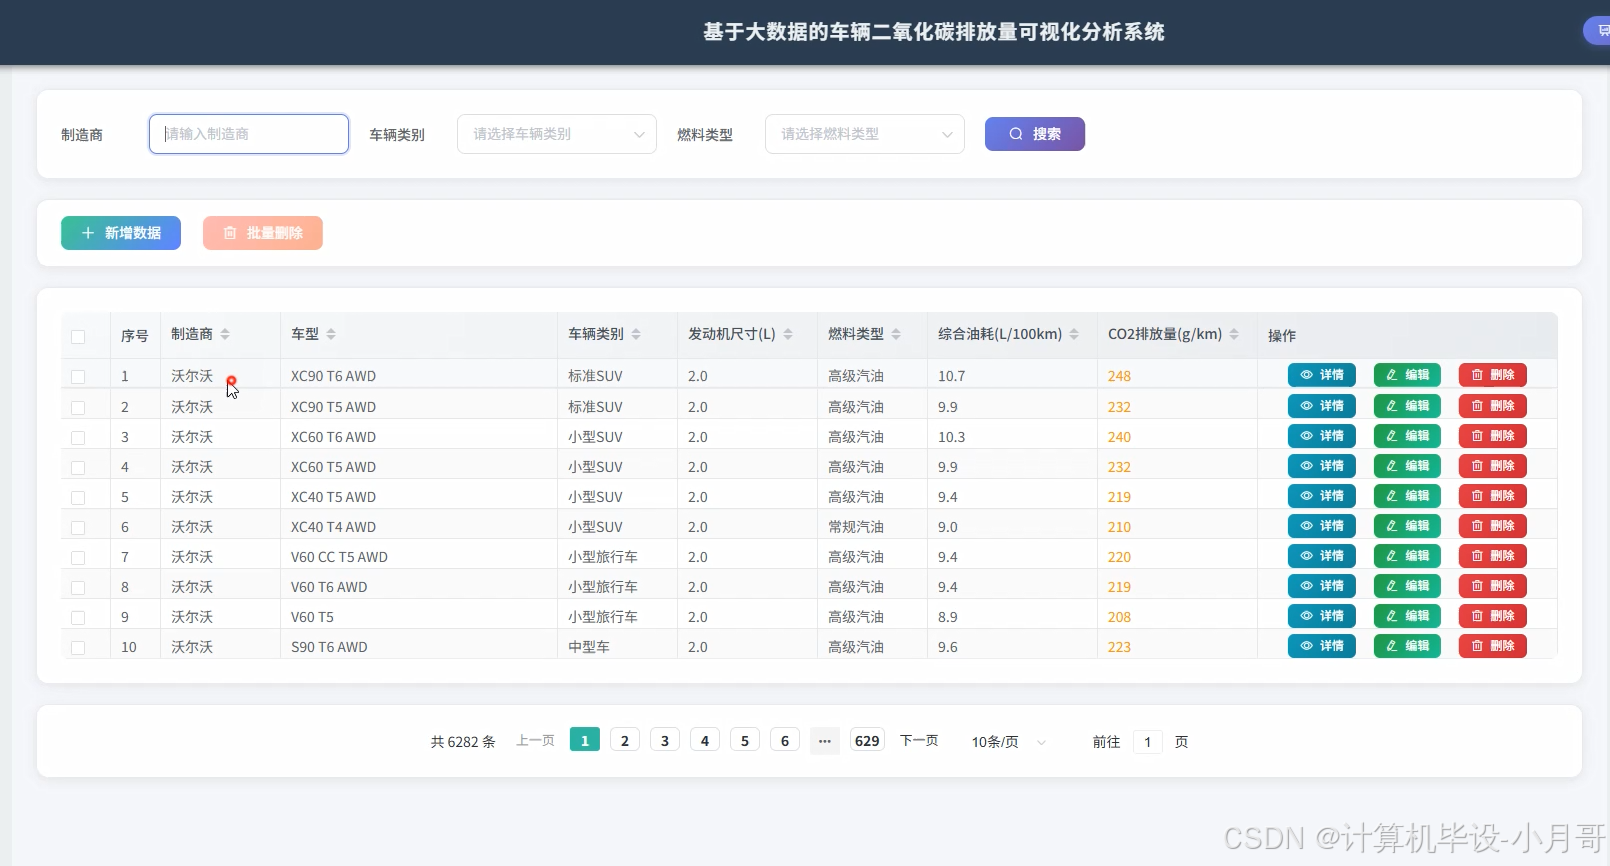Check the row 8 checkbox
Viewport: 1610px width, 866px height.
78,588
